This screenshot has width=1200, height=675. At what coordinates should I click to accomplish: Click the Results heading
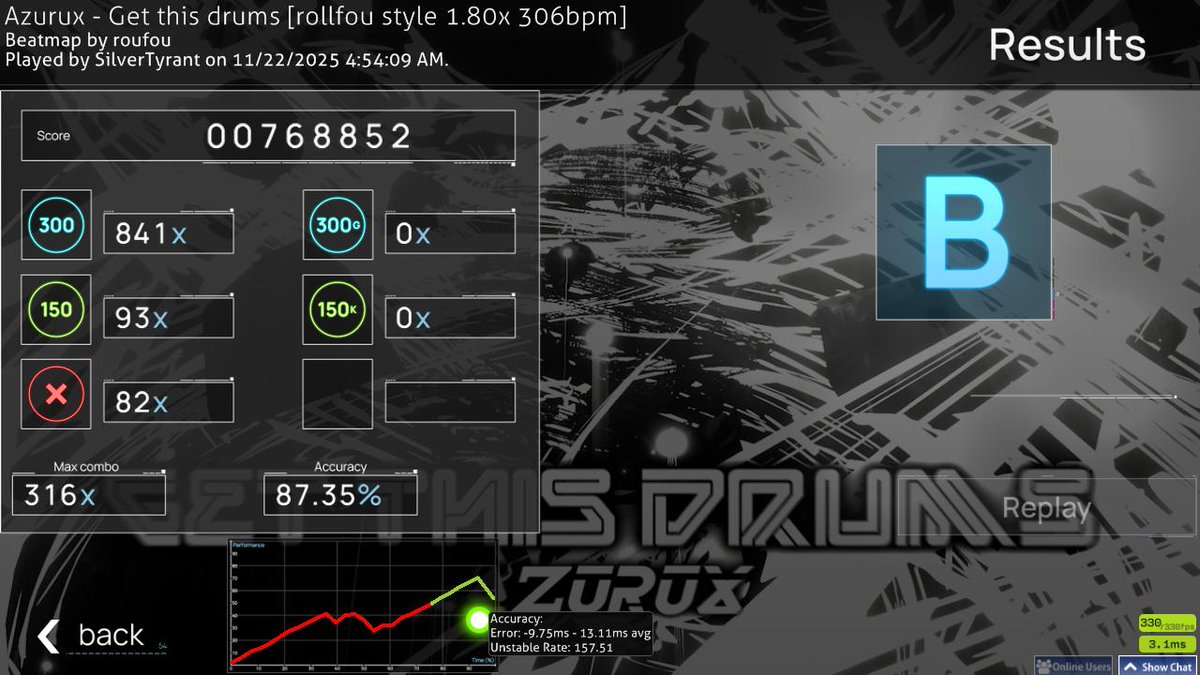(x=1067, y=45)
